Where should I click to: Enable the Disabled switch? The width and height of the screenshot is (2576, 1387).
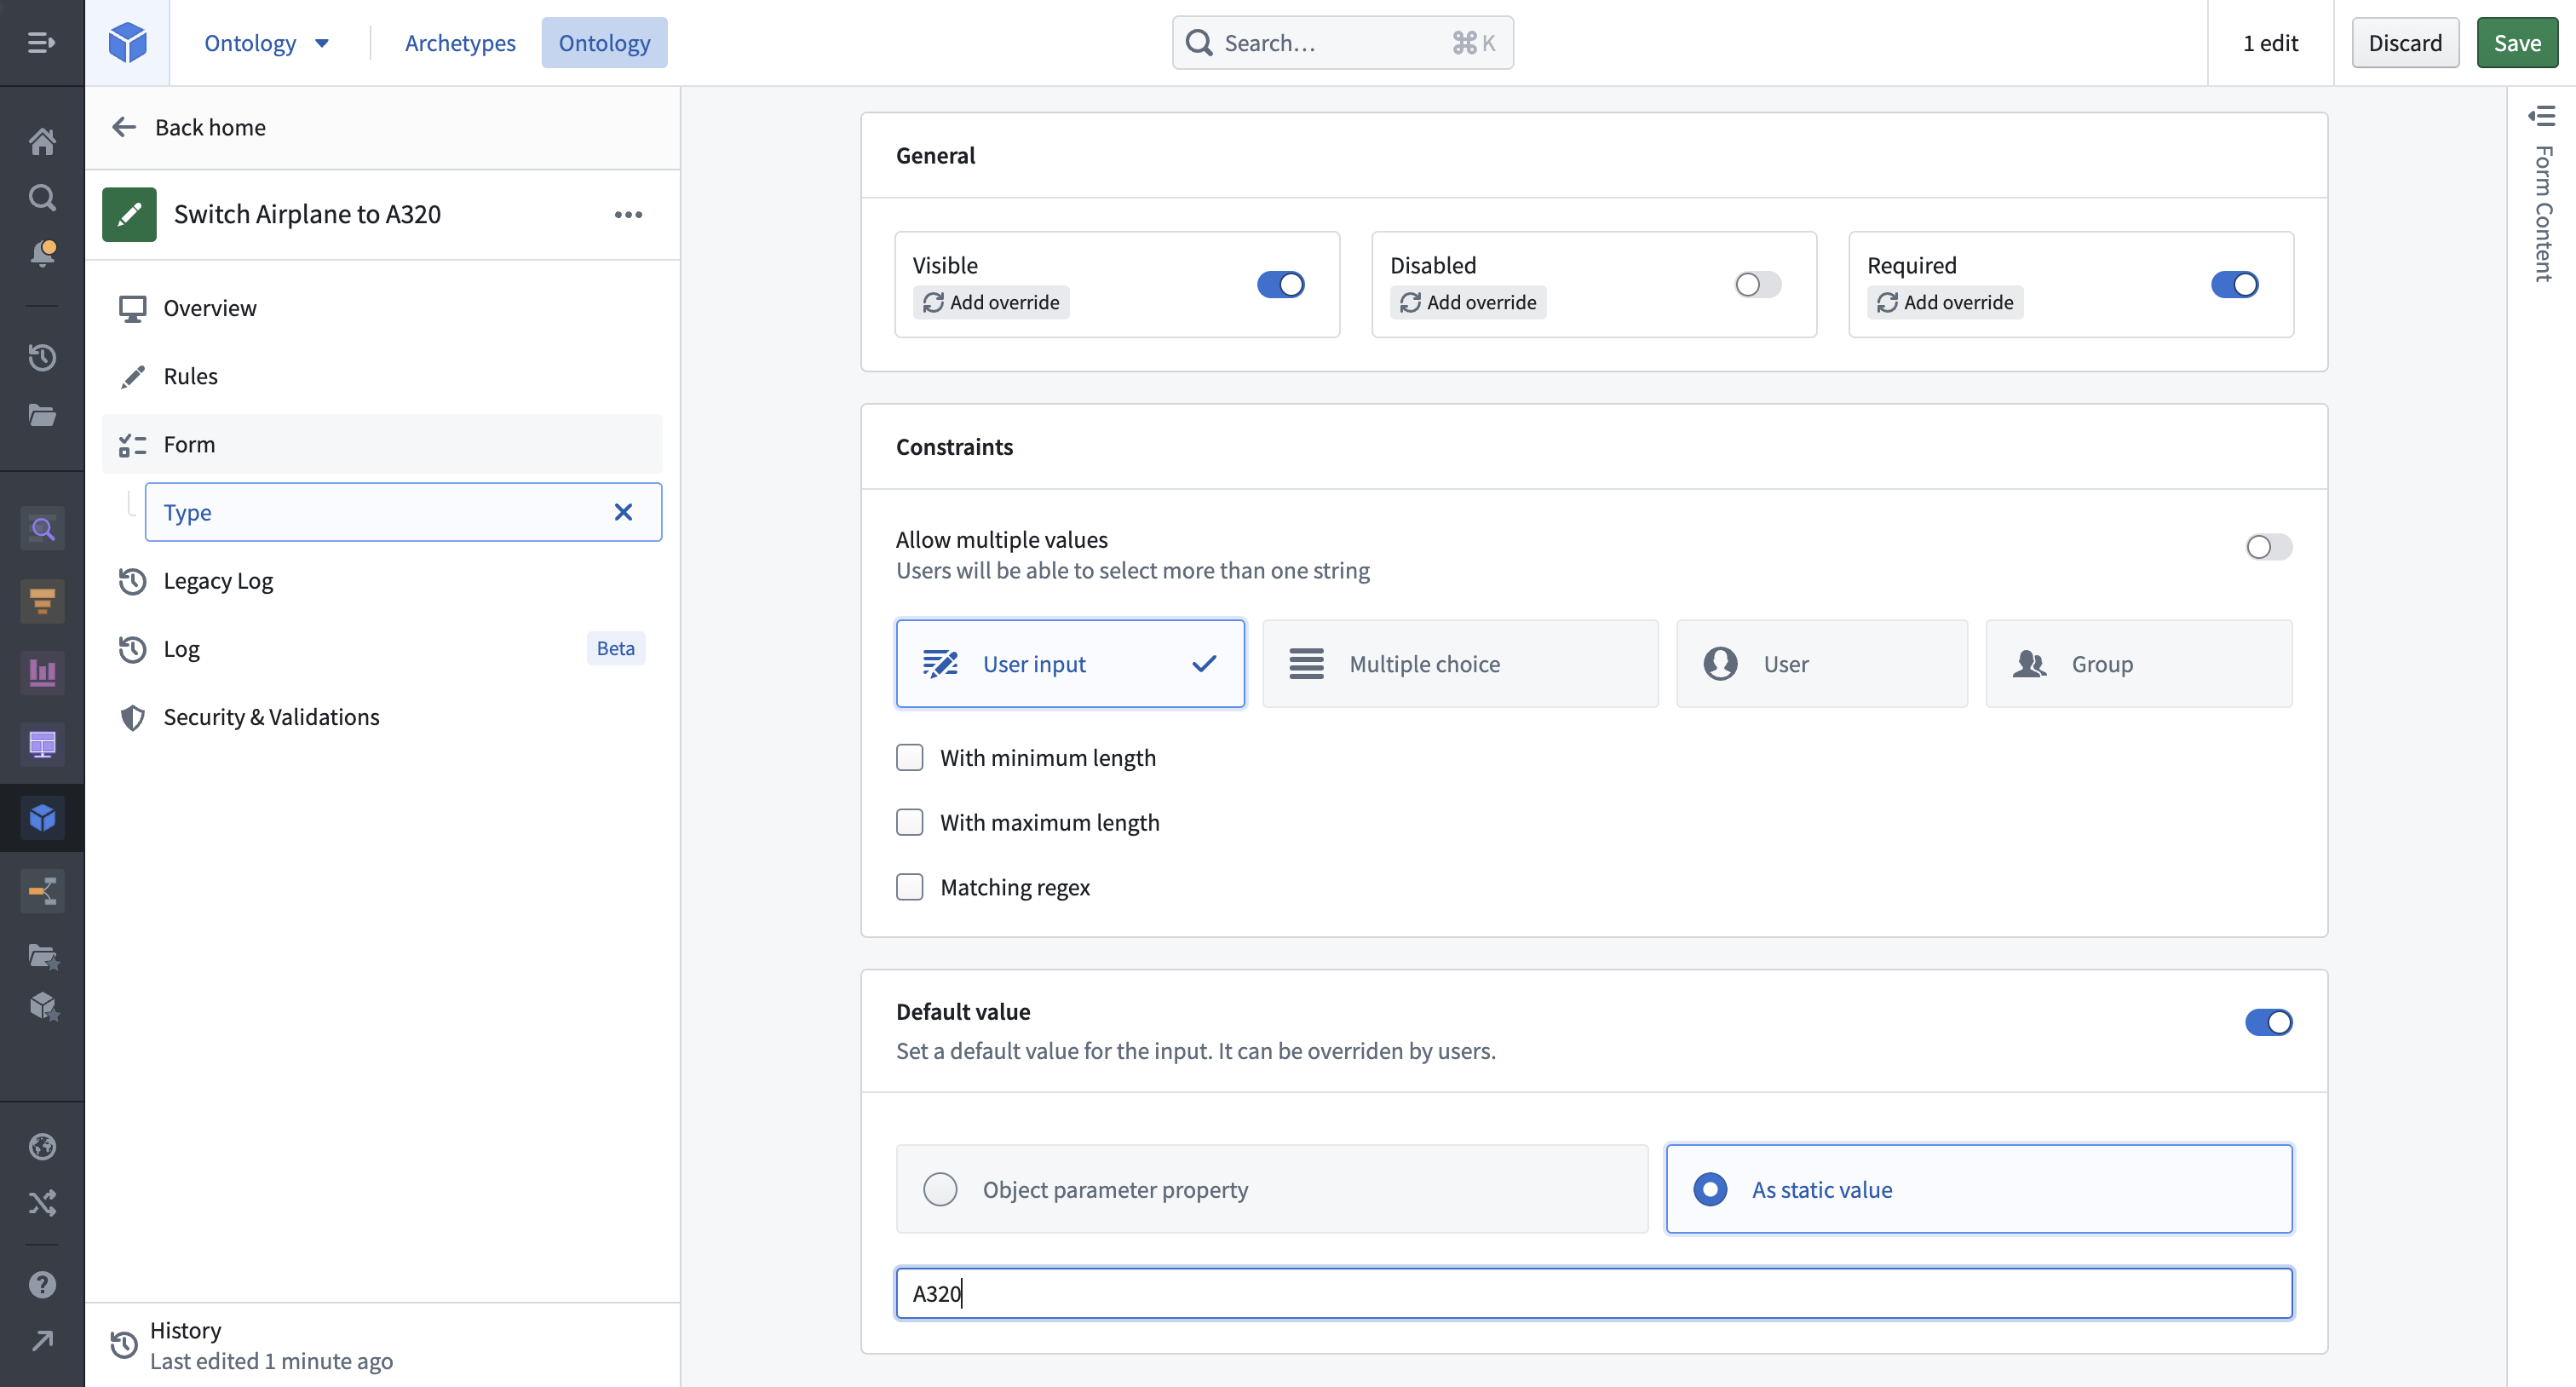click(x=1757, y=284)
